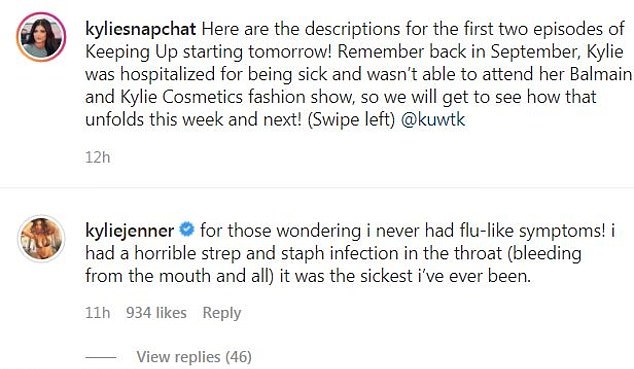
Task: Select the comment text about strep and staph
Action: pos(350,253)
